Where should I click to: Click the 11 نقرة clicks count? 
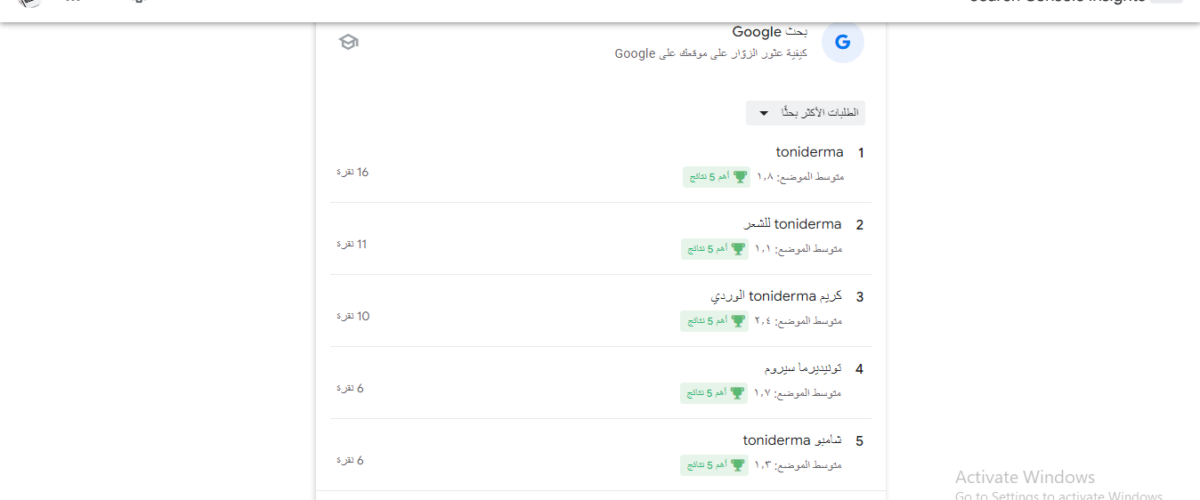pos(352,244)
